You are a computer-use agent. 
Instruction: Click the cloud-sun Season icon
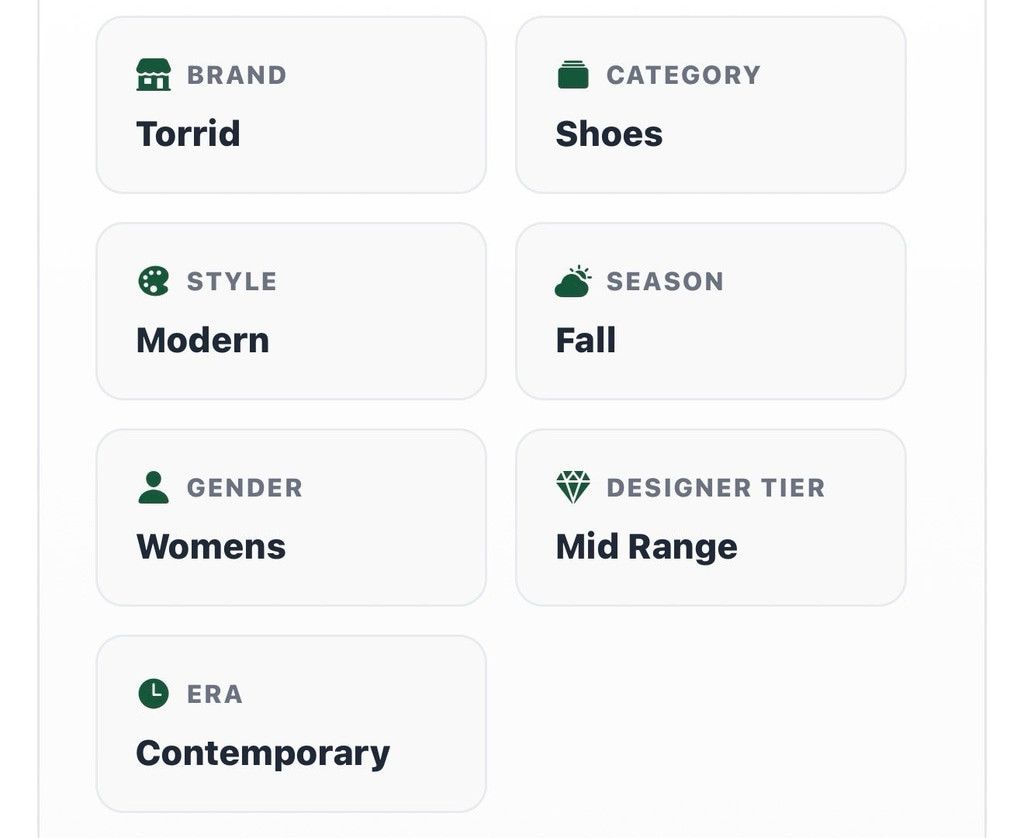[x=573, y=281]
